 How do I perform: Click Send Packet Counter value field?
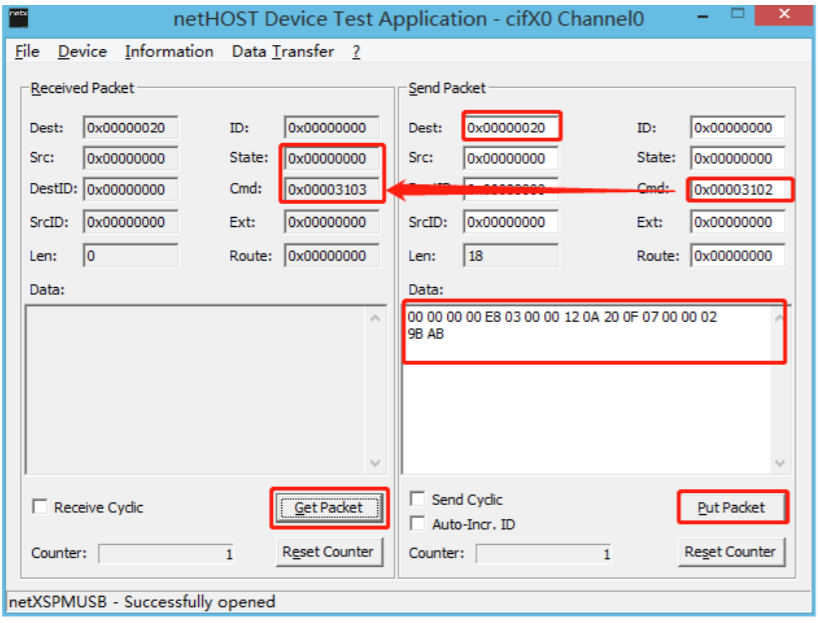click(x=544, y=554)
